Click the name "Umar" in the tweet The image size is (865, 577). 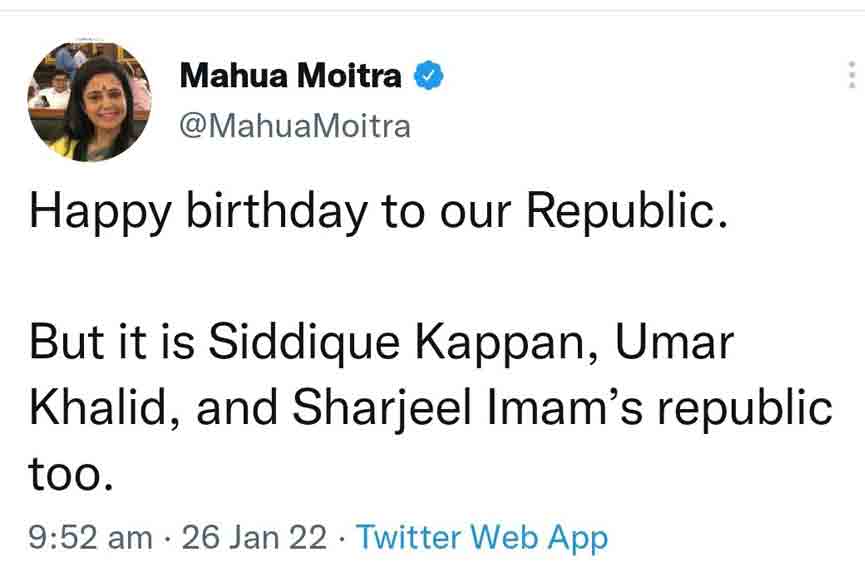674,342
